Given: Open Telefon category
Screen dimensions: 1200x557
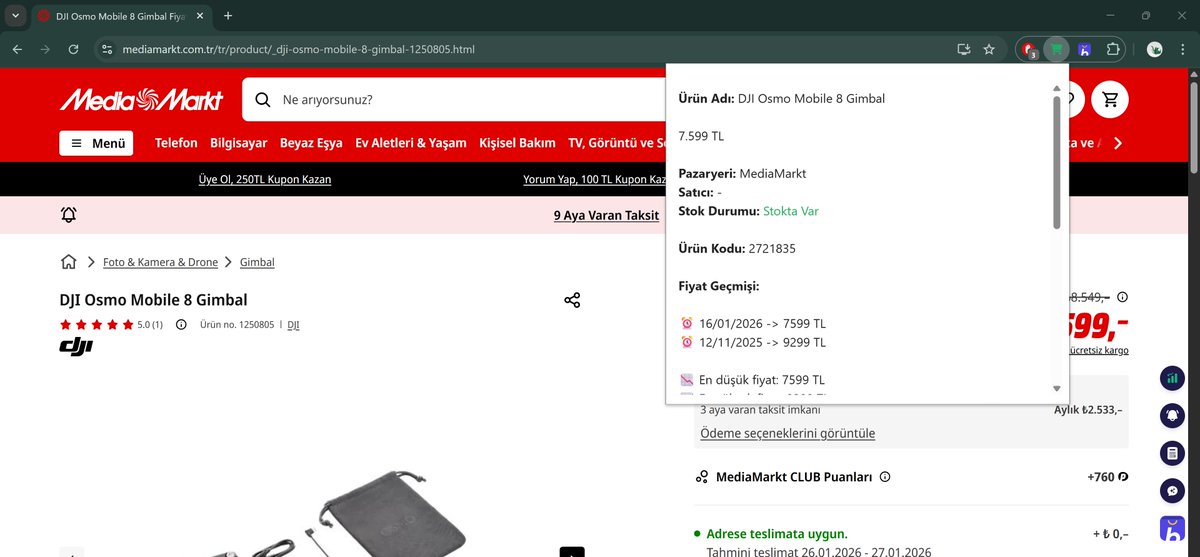Looking at the screenshot, I should click(176, 143).
